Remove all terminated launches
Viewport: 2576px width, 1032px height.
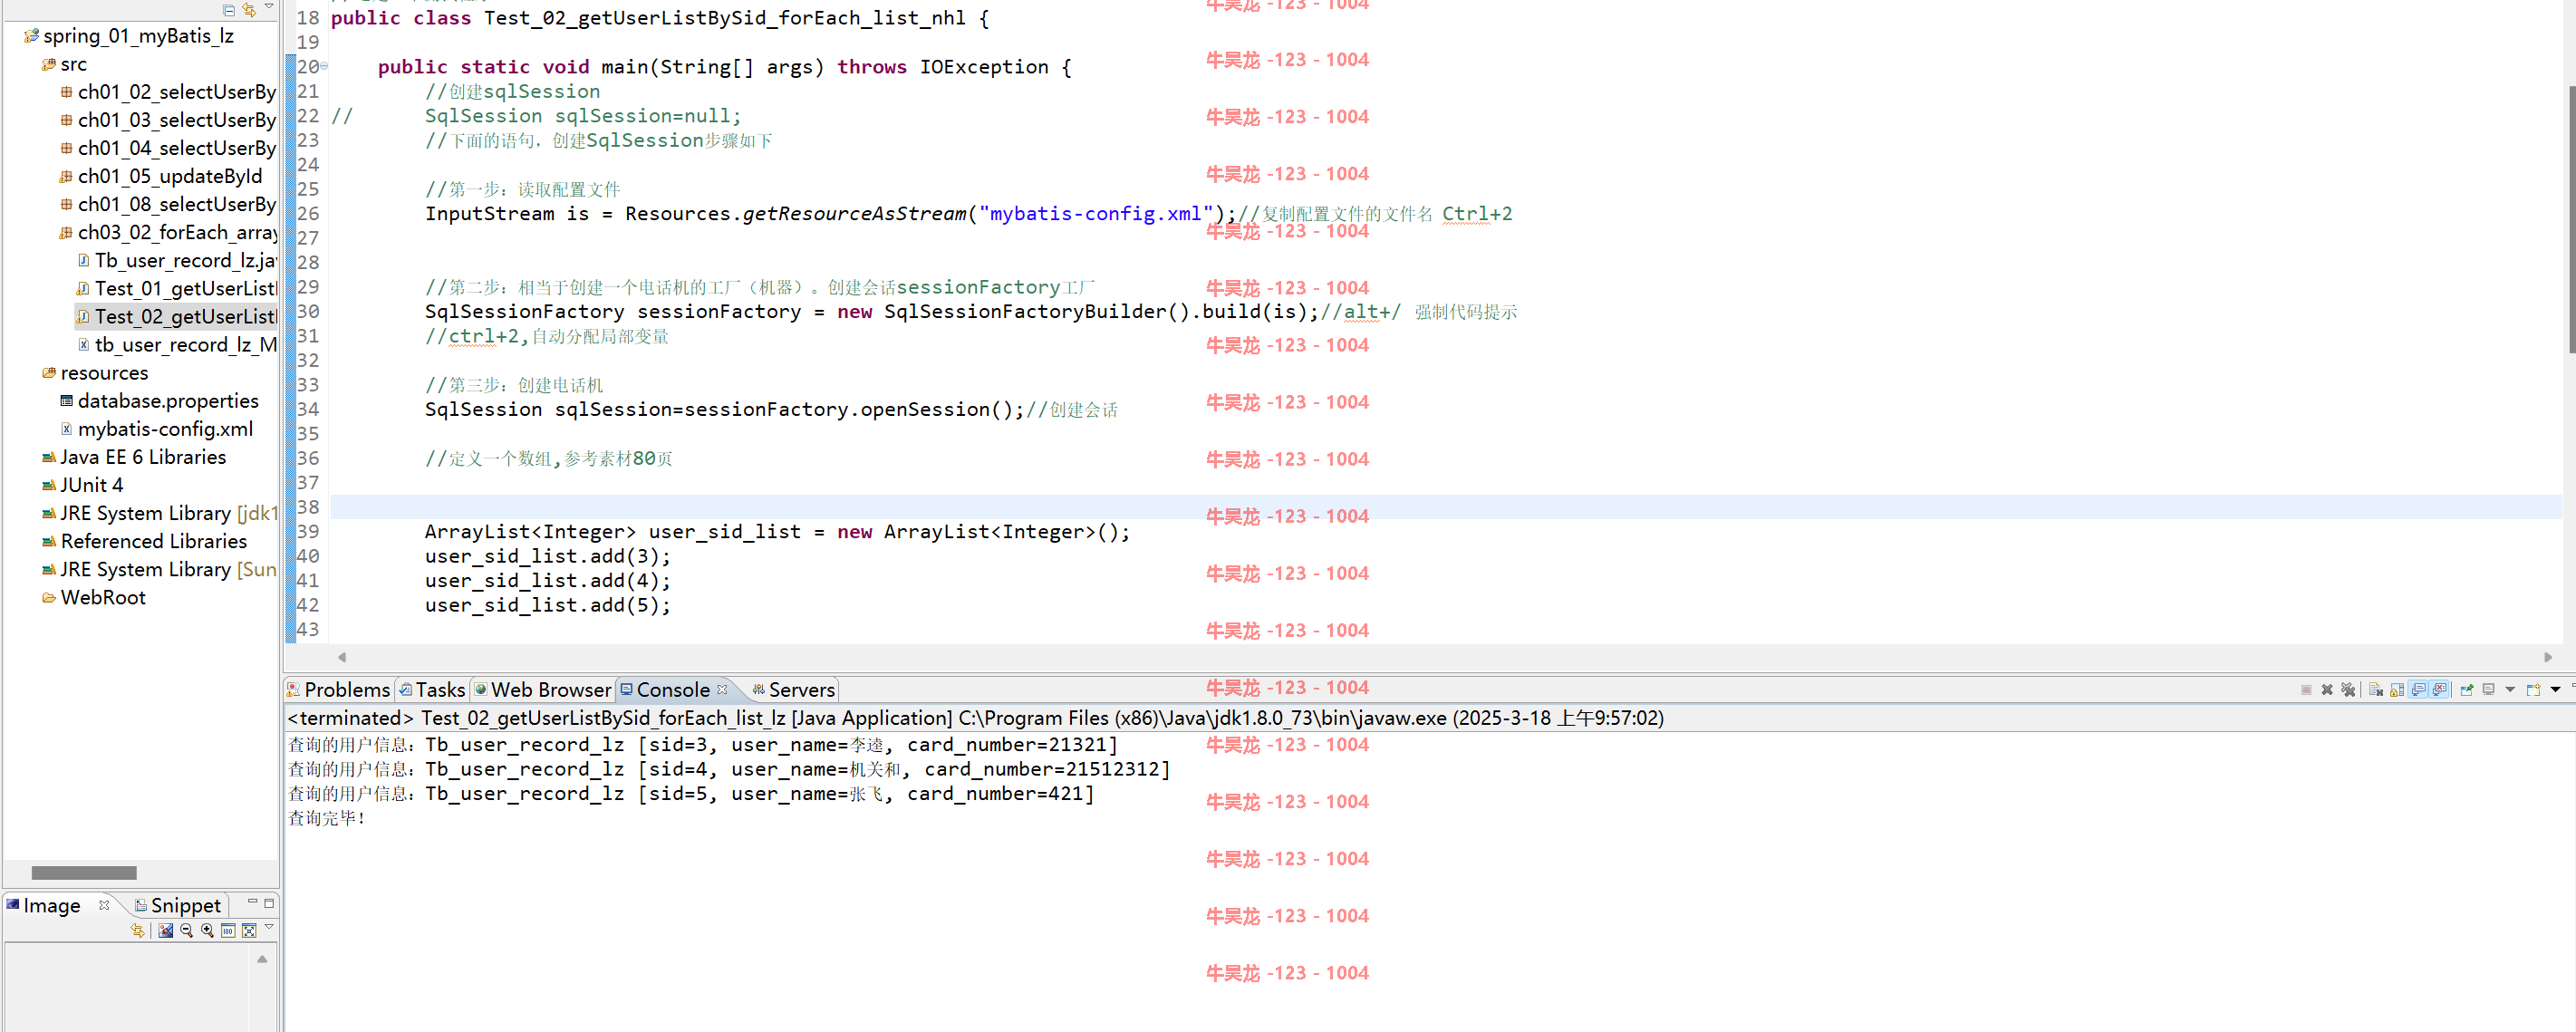click(2348, 689)
